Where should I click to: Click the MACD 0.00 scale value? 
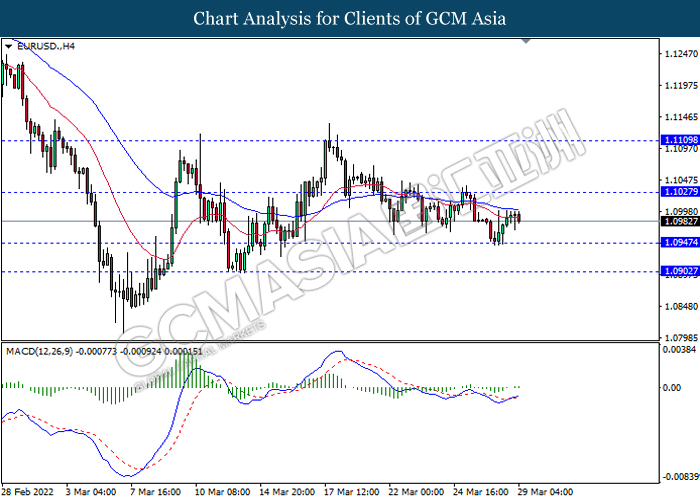point(672,388)
